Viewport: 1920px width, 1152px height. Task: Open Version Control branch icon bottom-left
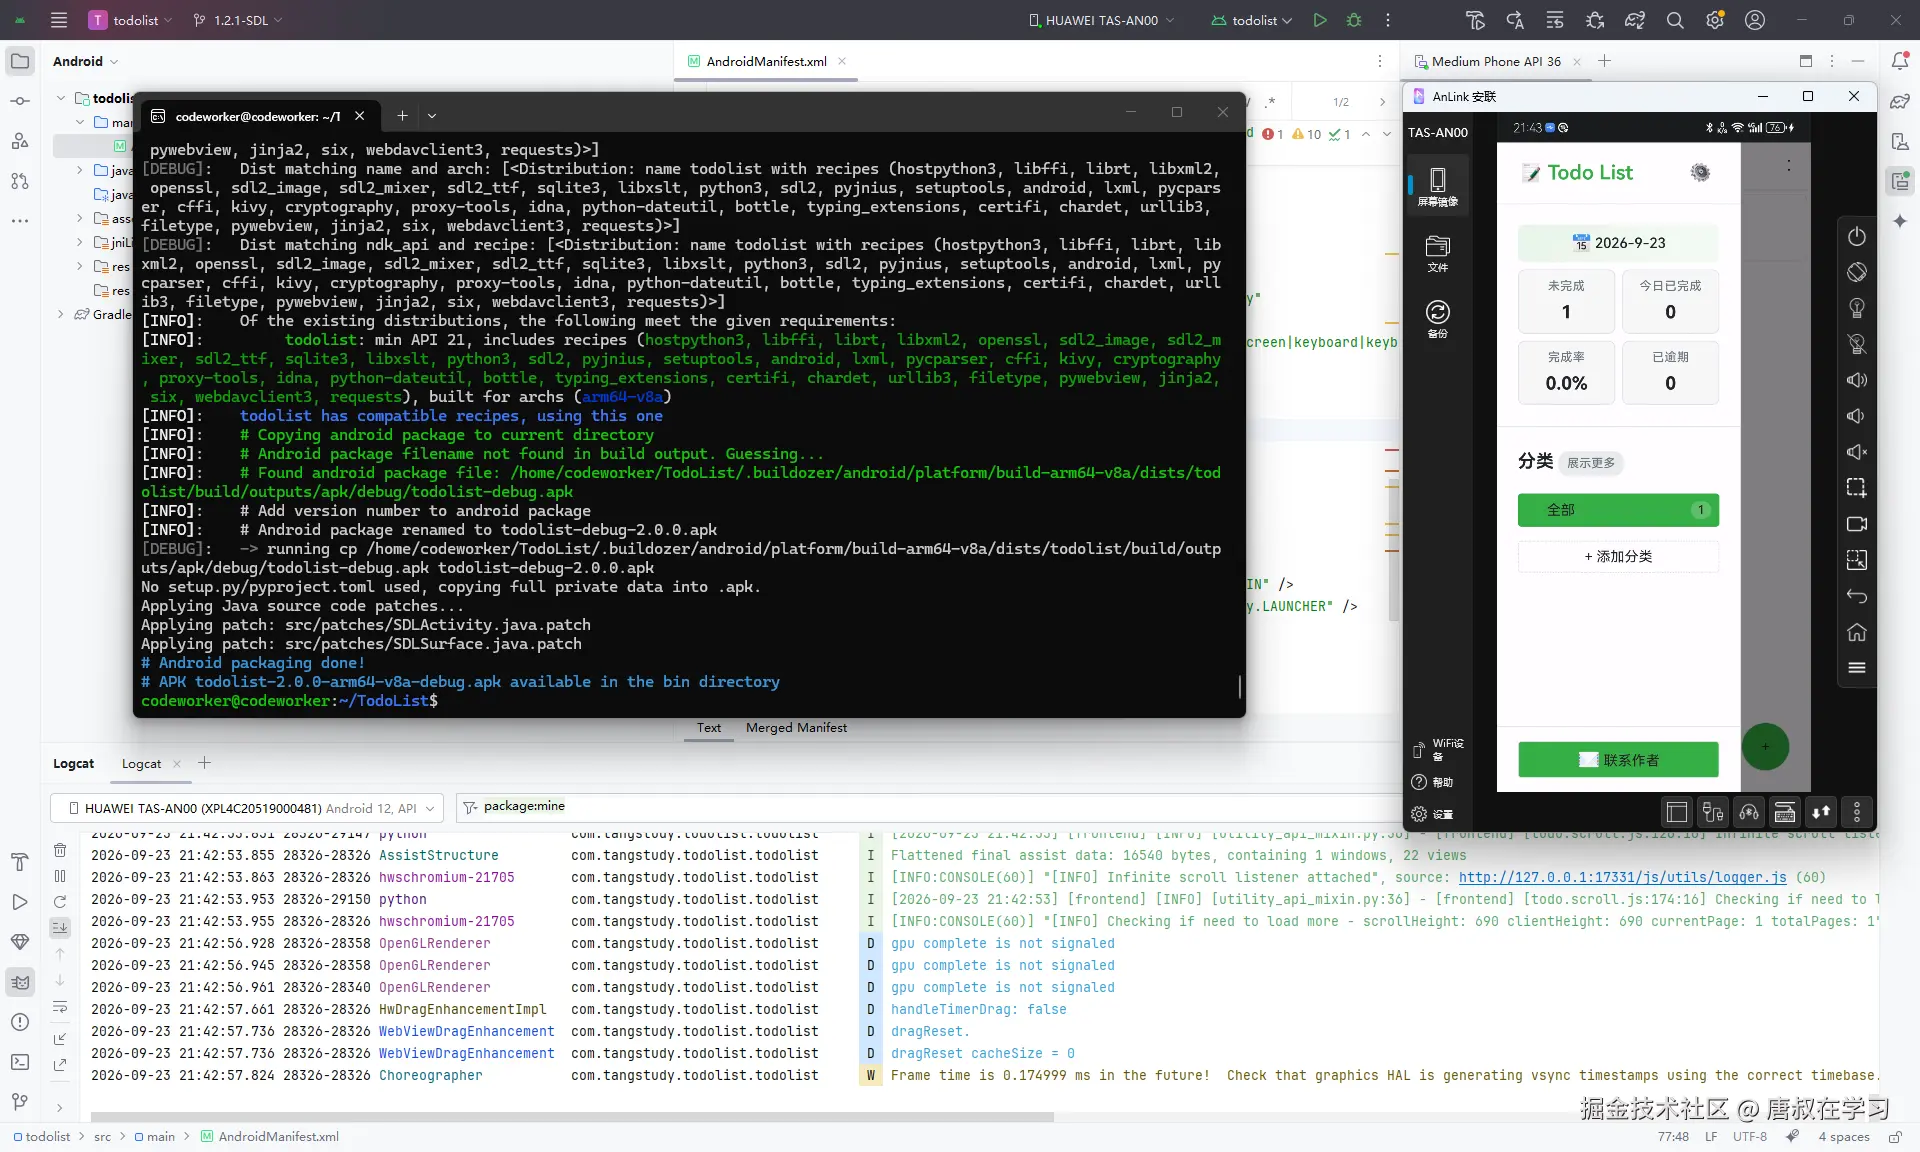click(x=20, y=1102)
